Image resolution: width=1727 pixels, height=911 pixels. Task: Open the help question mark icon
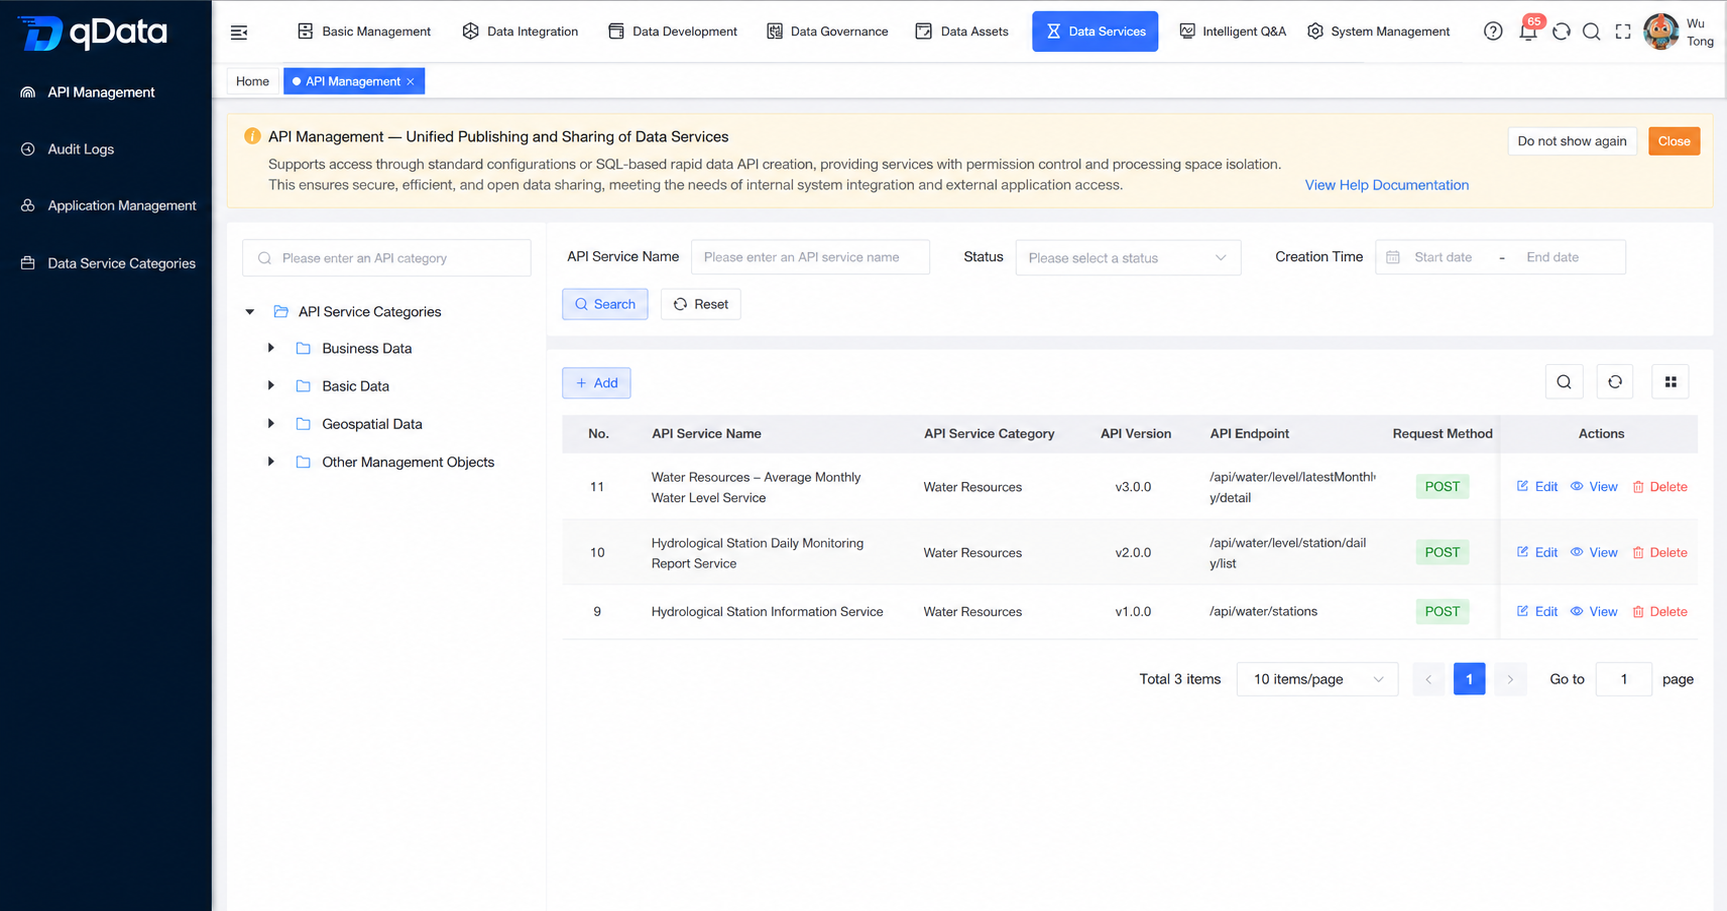click(1493, 31)
